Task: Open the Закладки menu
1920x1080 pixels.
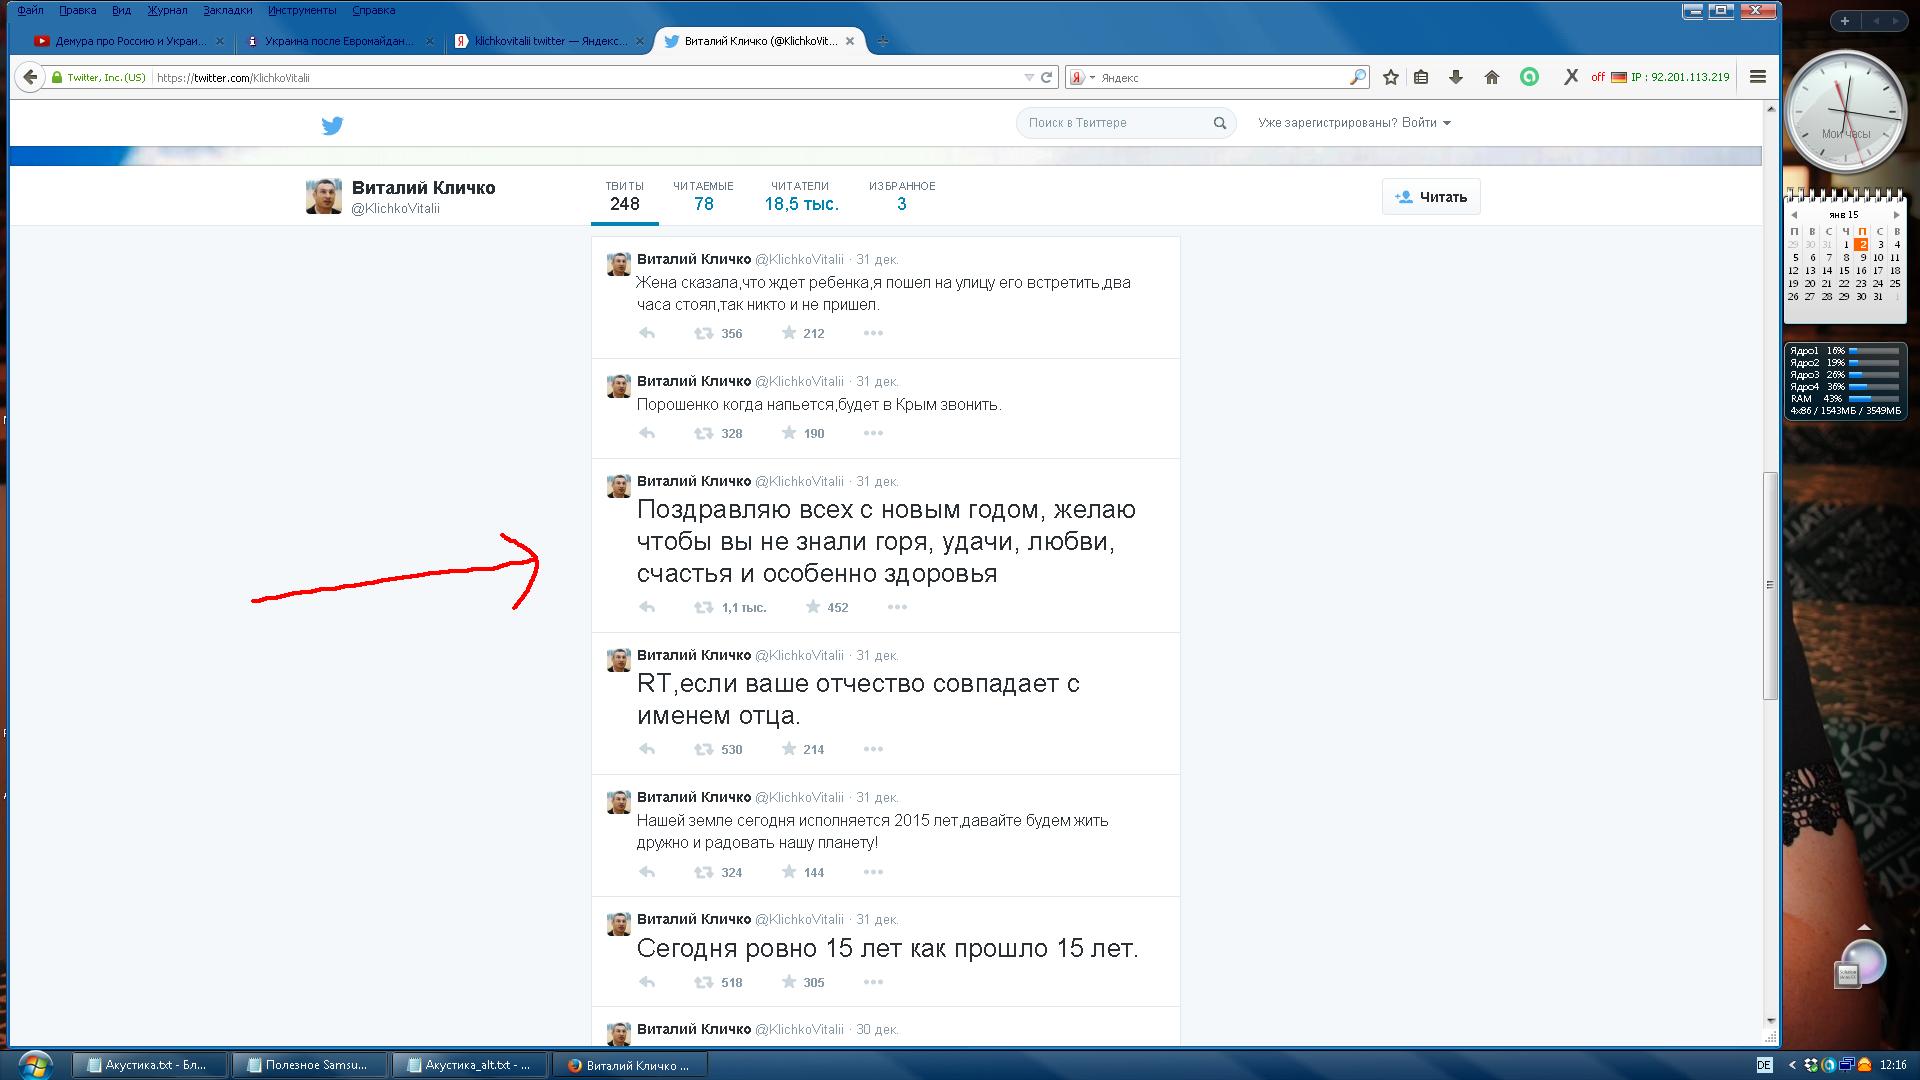Action: 227,10
